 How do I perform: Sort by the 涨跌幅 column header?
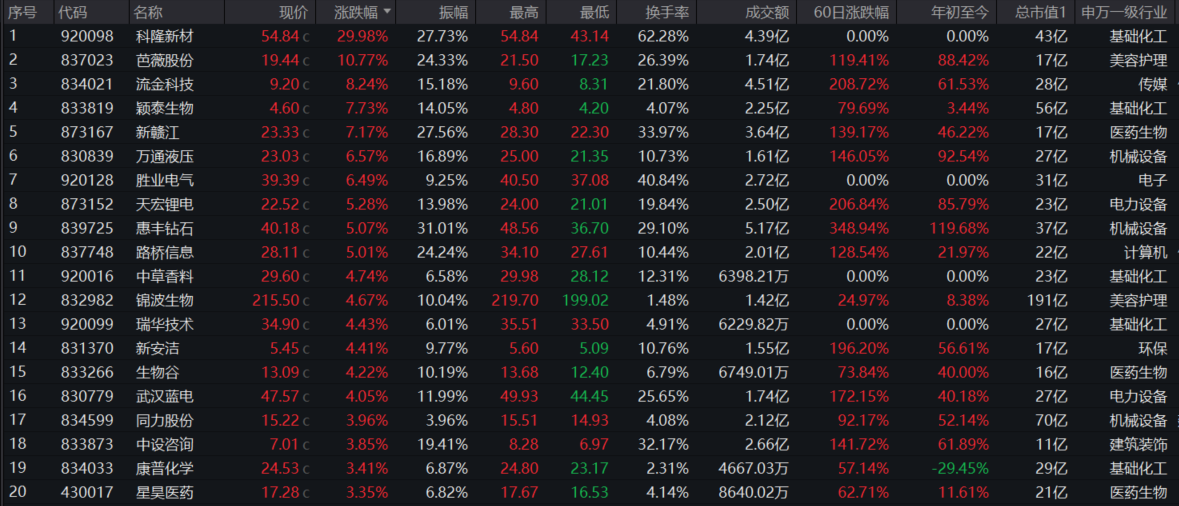click(x=364, y=12)
